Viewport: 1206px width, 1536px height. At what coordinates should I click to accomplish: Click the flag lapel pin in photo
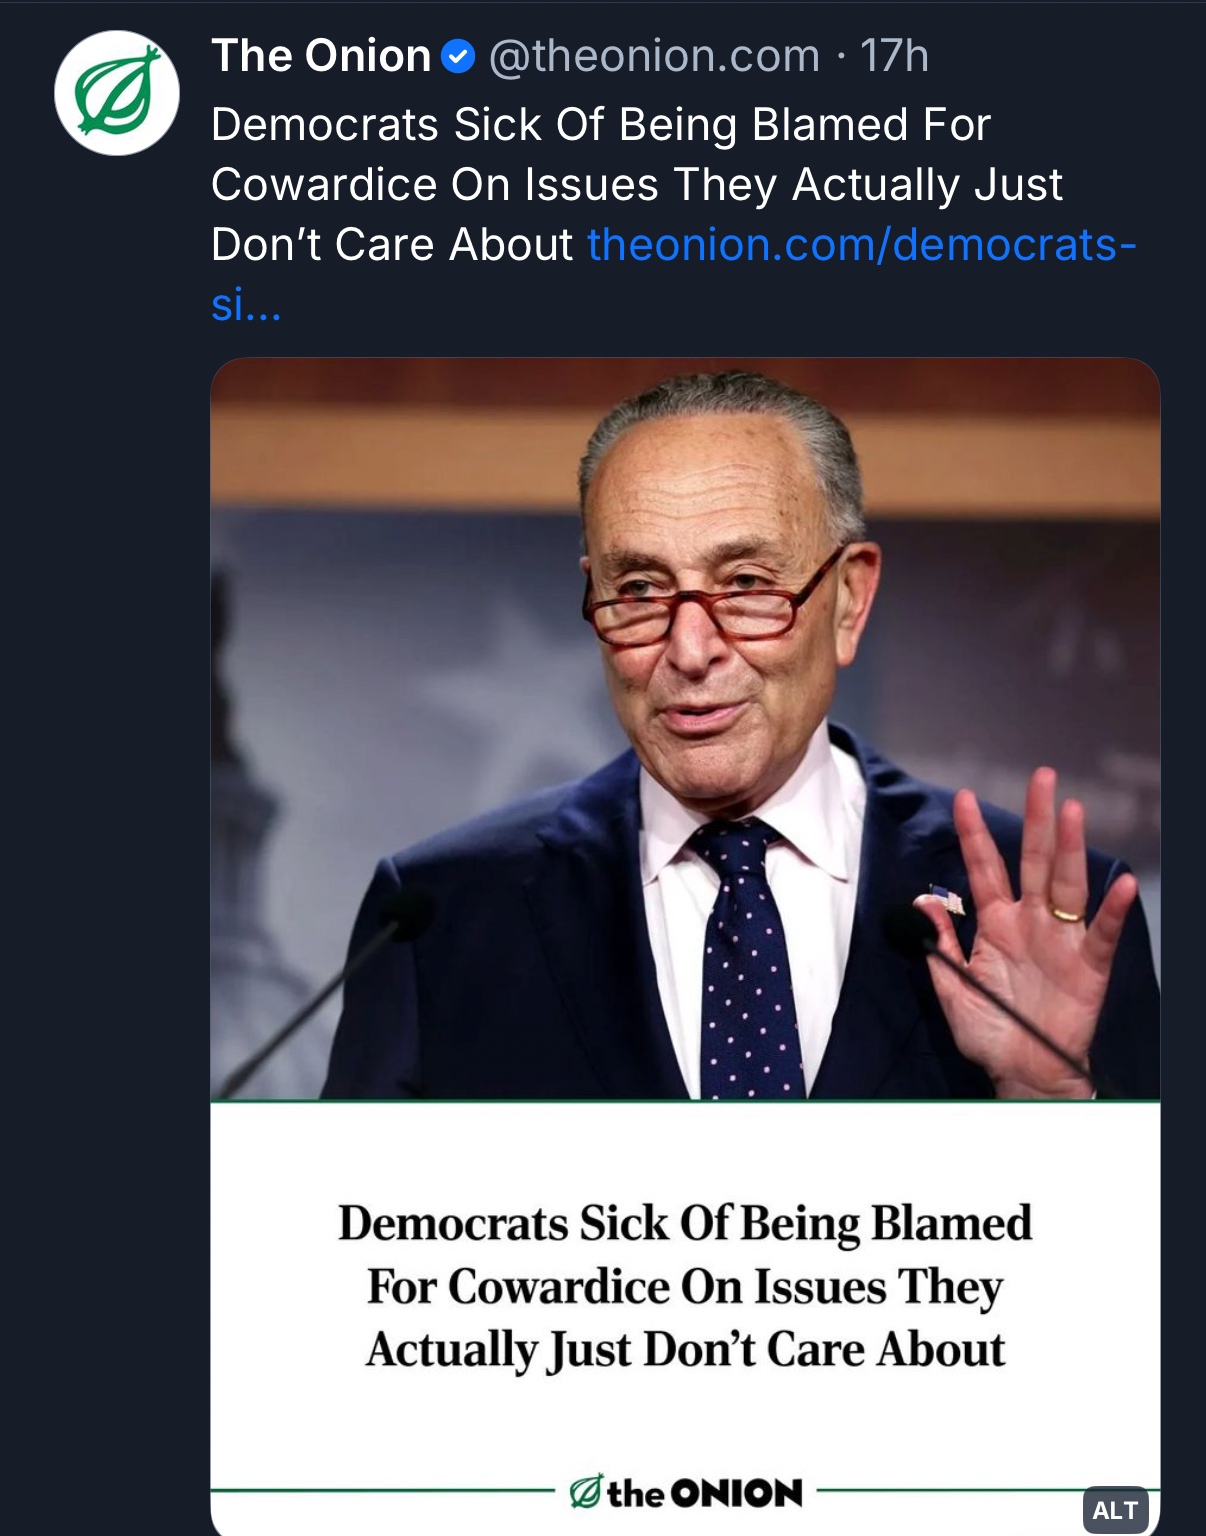pos(944,897)
